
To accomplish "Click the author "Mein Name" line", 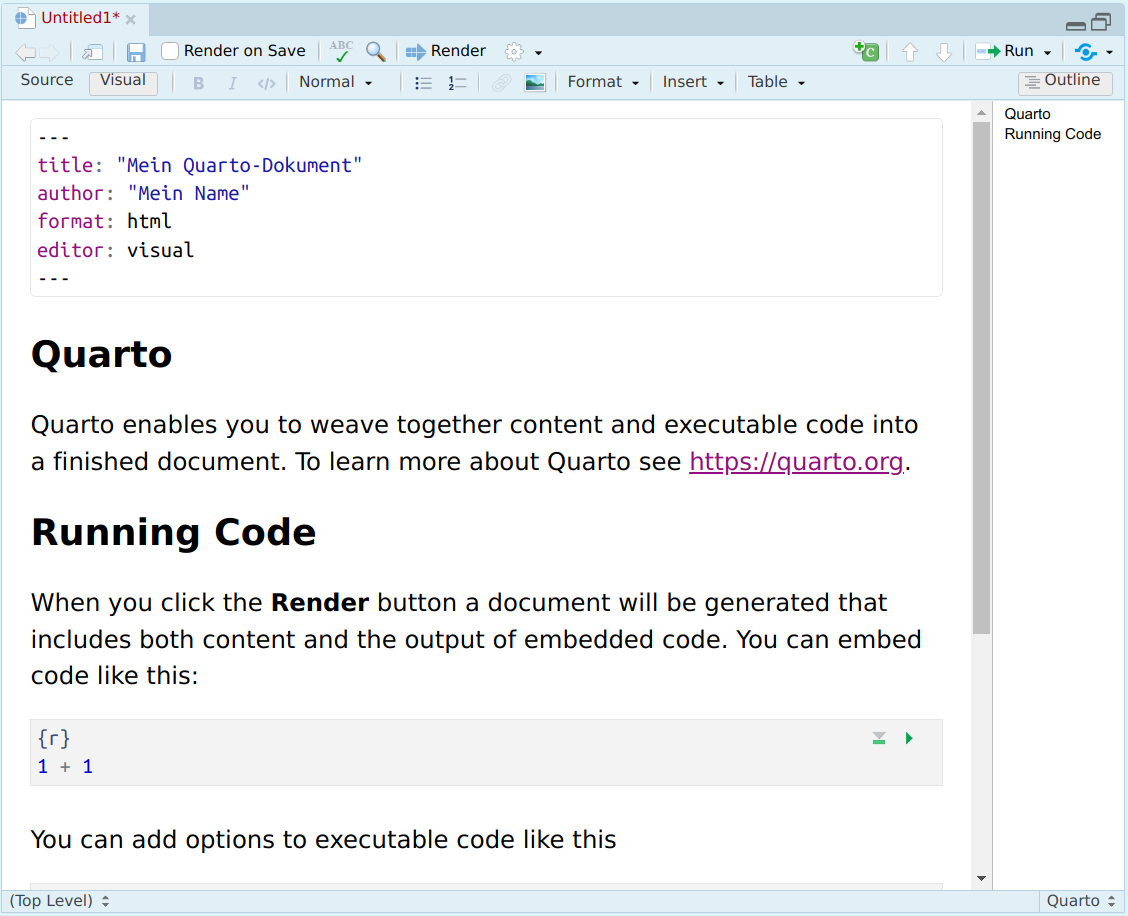I will click(x=144, y=193).
